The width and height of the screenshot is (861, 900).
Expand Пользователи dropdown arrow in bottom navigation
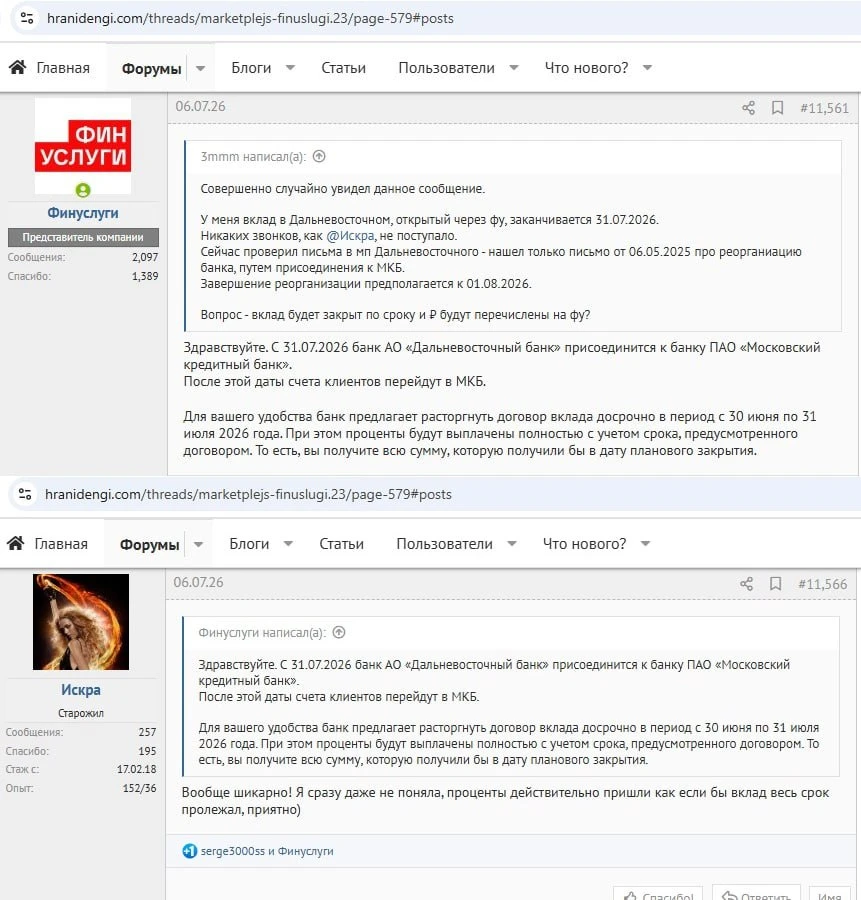[512, 544]
